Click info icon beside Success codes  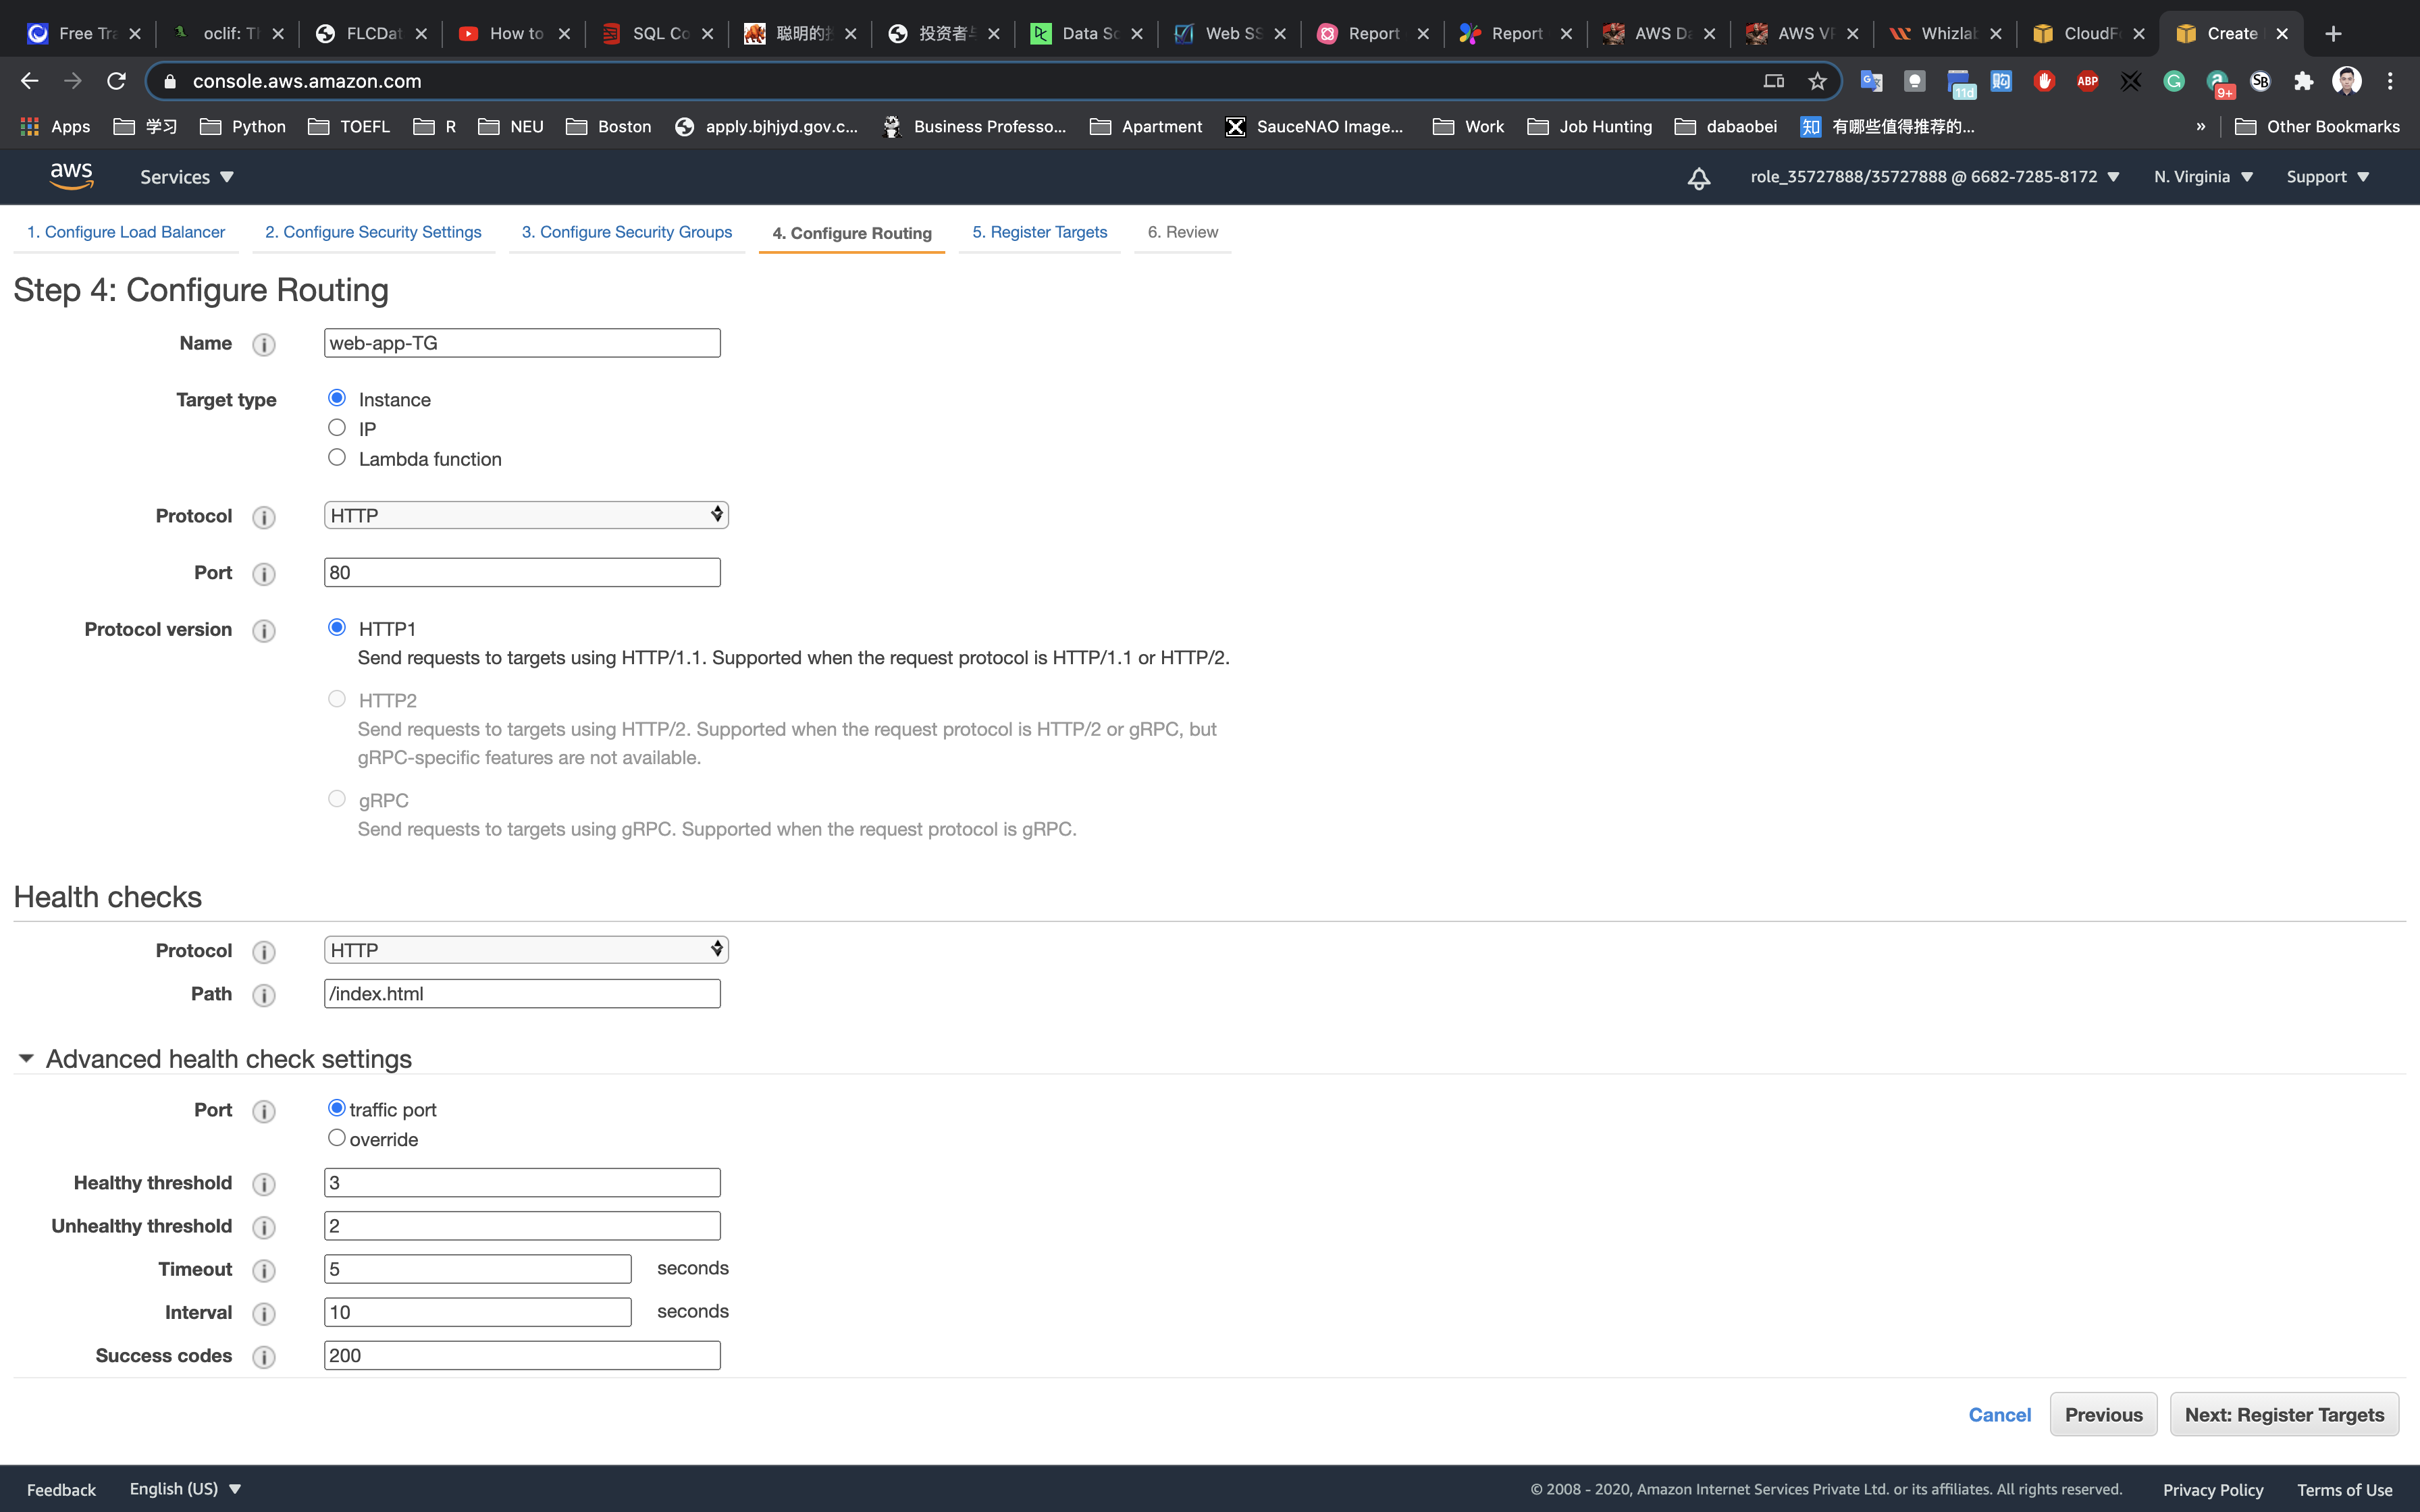[264, 1357]
